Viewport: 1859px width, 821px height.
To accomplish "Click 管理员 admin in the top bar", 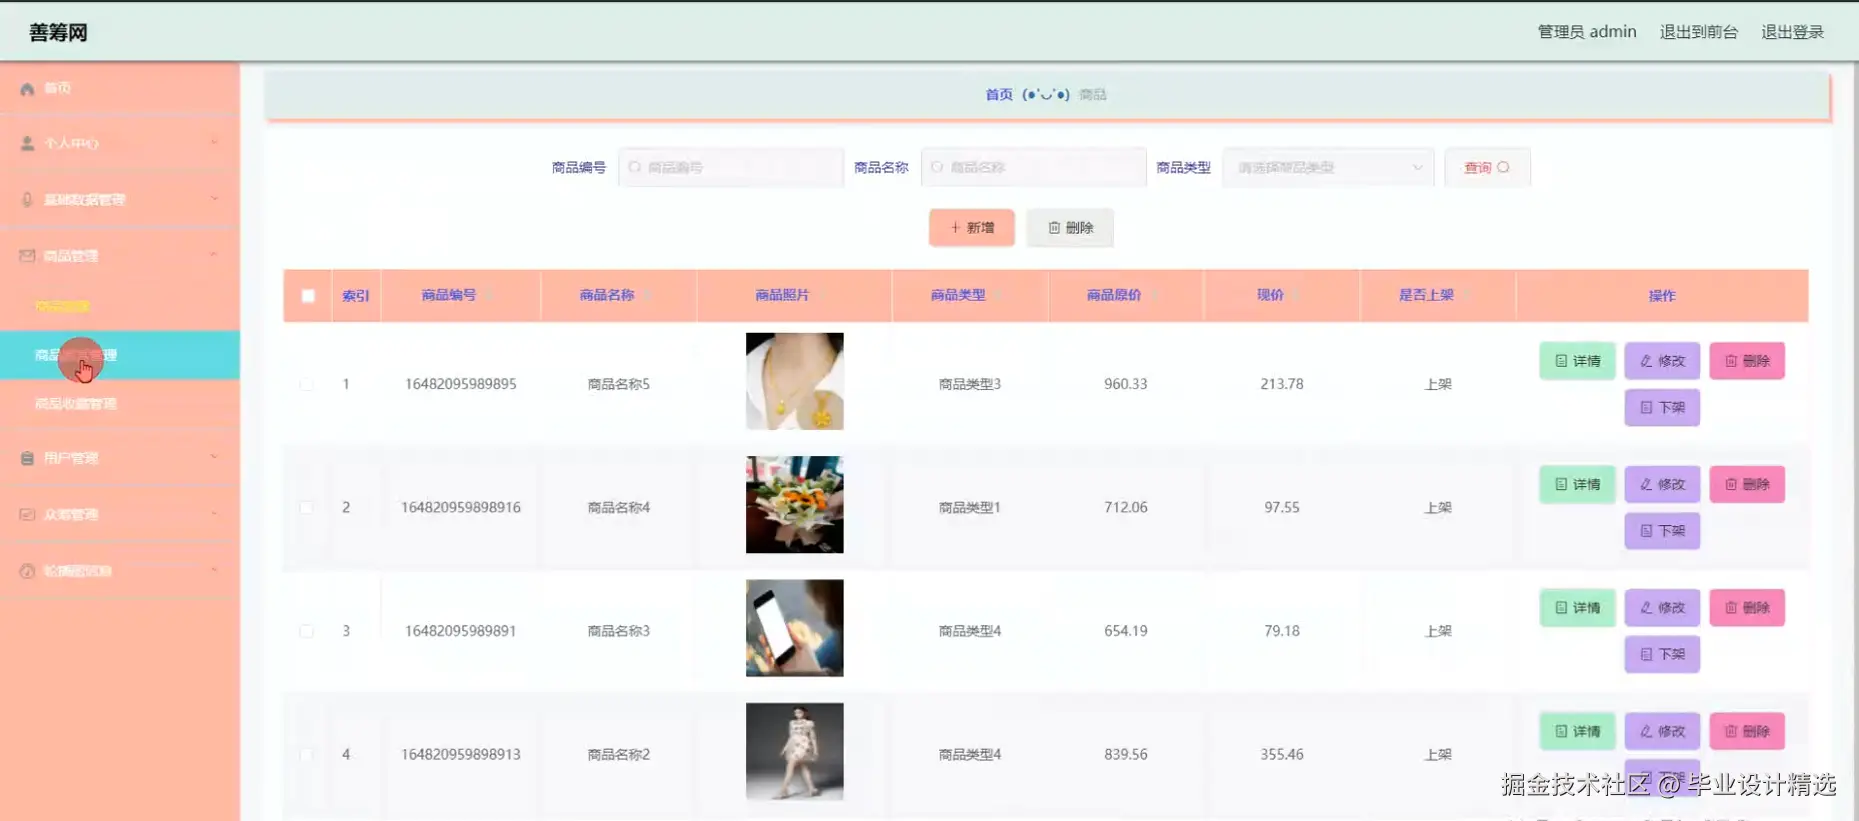I will click(1587, 32).
